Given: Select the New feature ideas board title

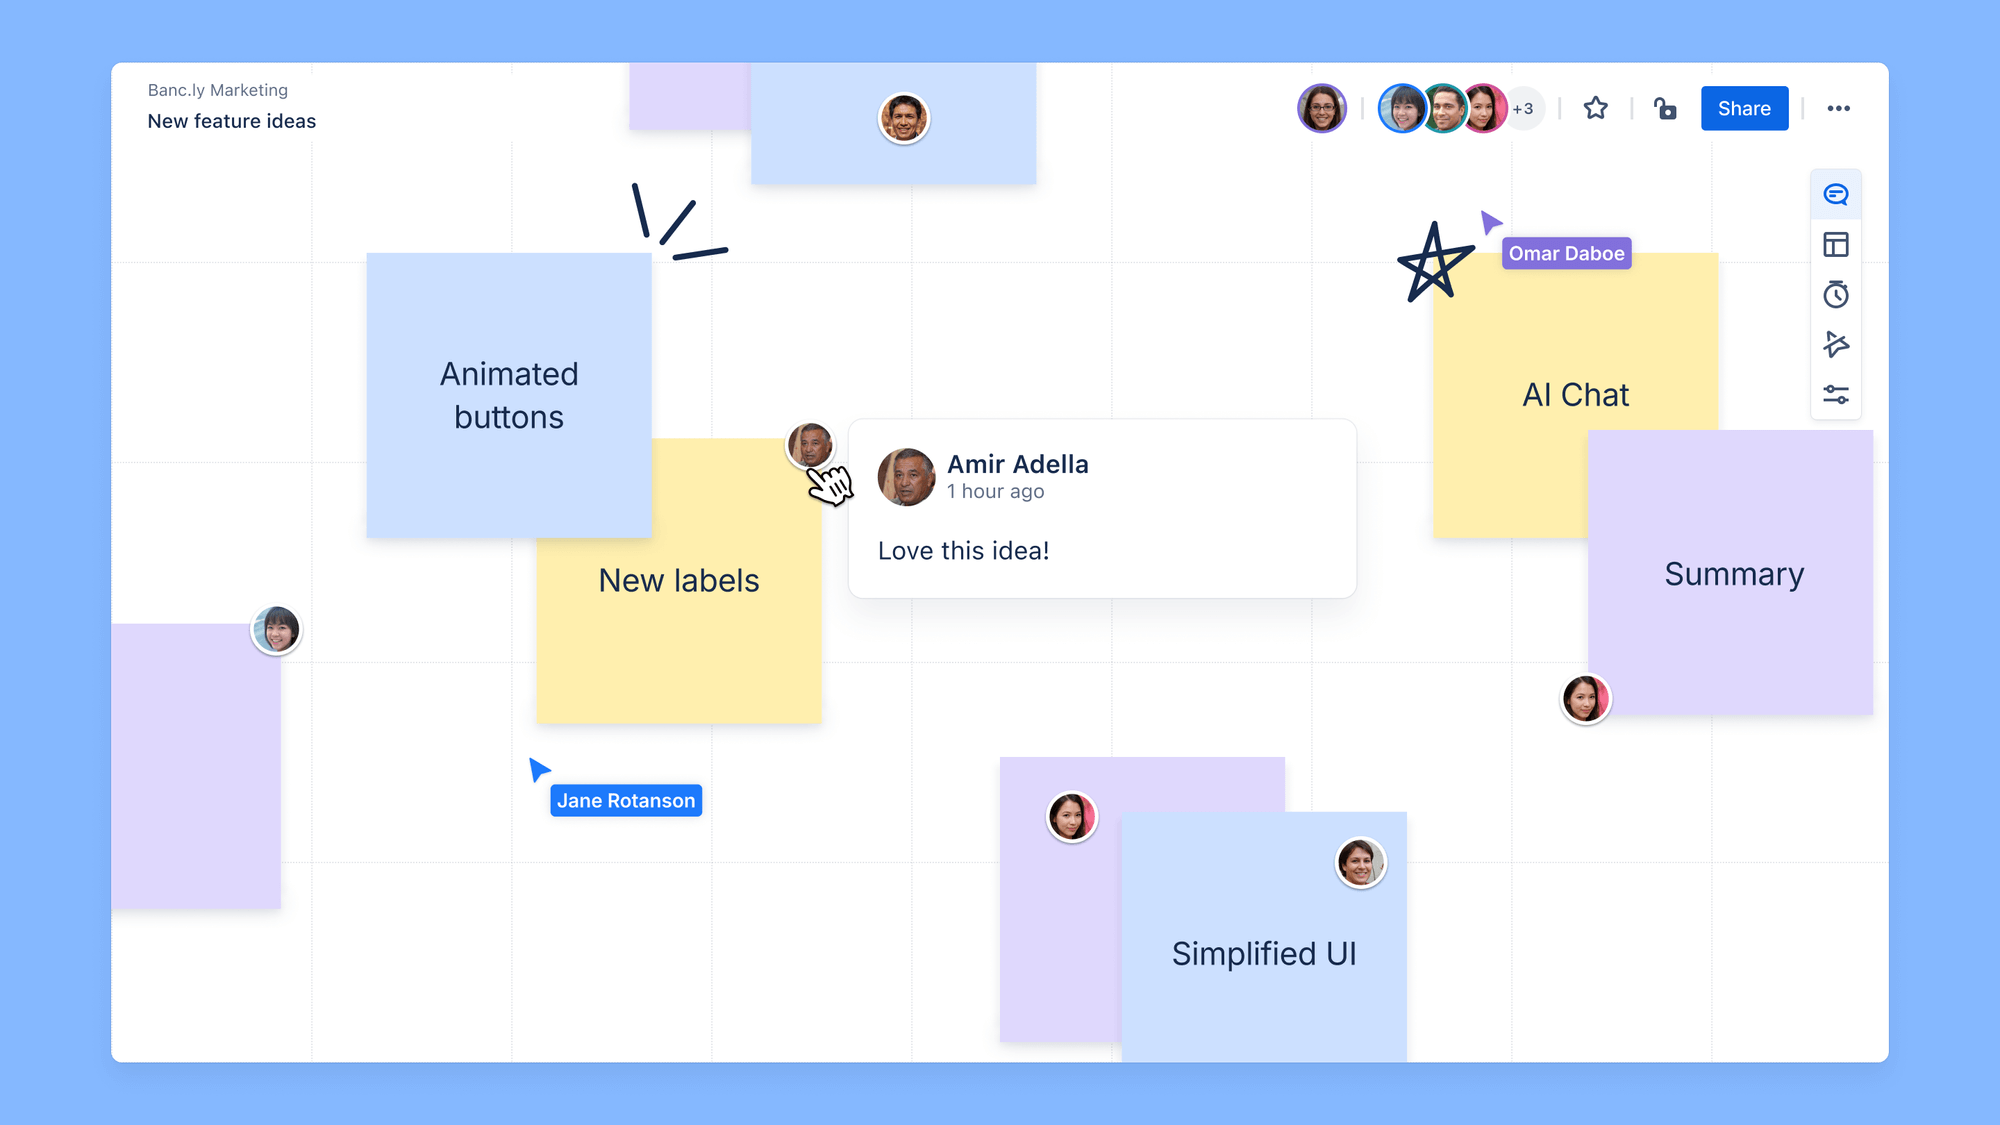Looking at the screenshot, I should [232, 121].
